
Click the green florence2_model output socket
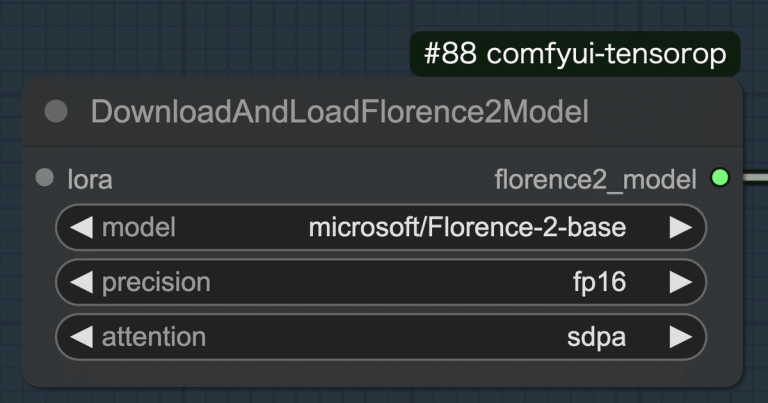[x=719, y=178]
